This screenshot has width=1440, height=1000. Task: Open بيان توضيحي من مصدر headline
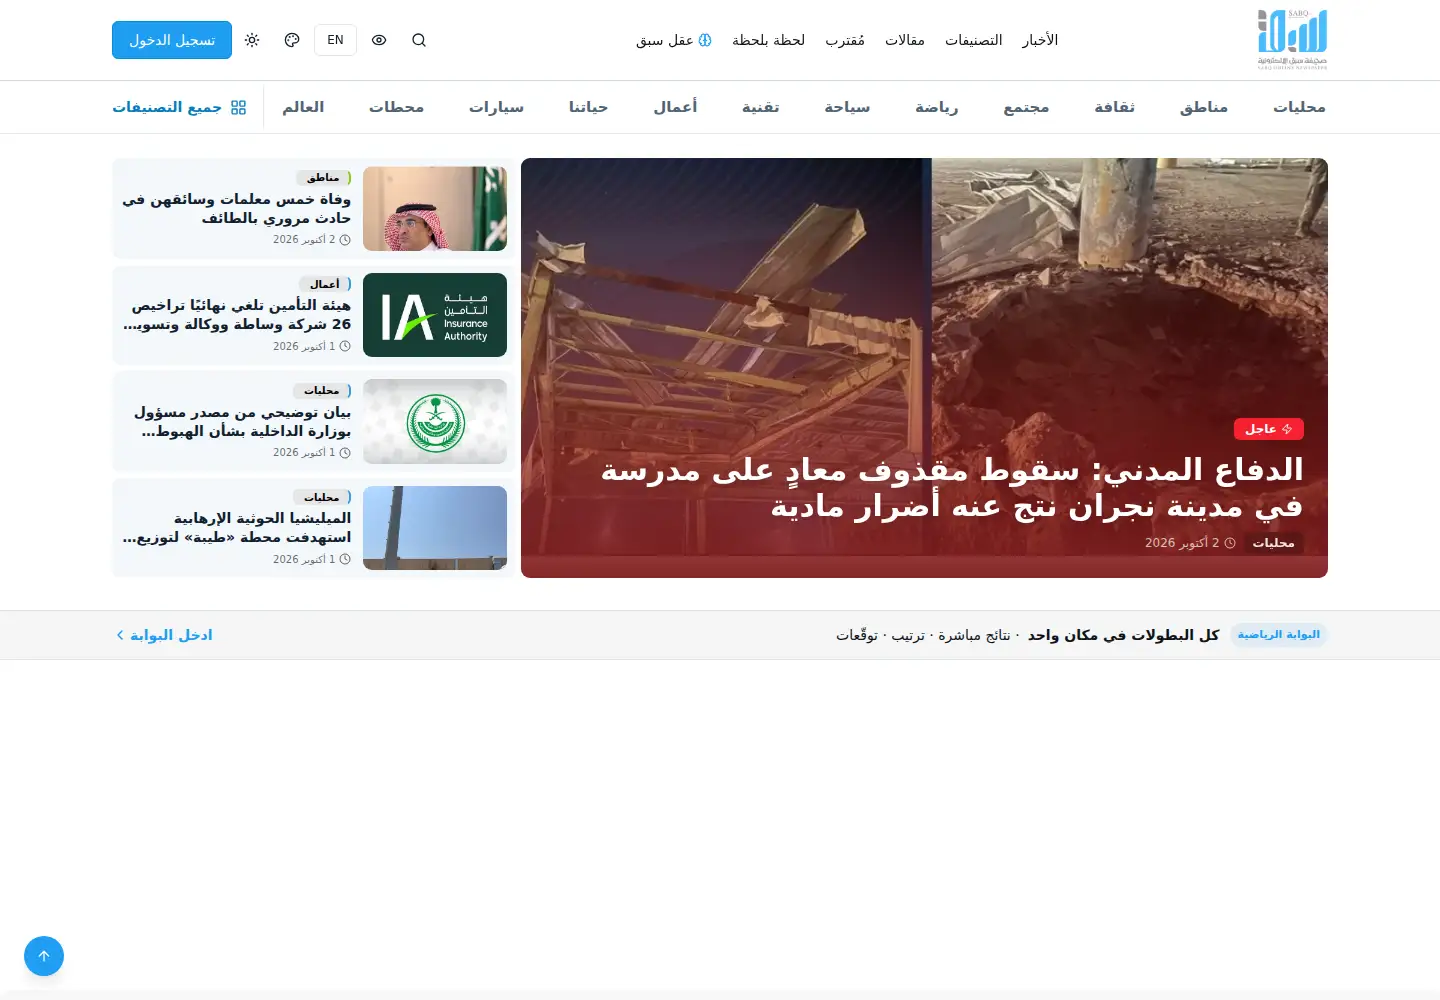click(x=244, y=421)
